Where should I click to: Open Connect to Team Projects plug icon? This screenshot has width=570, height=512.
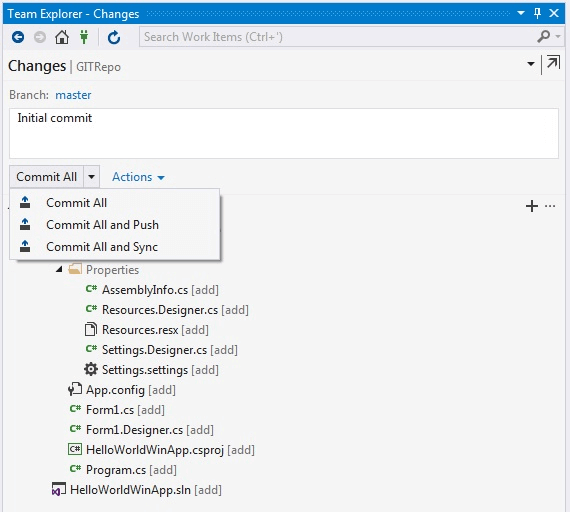pyautogui.click(x=84, y=37)
